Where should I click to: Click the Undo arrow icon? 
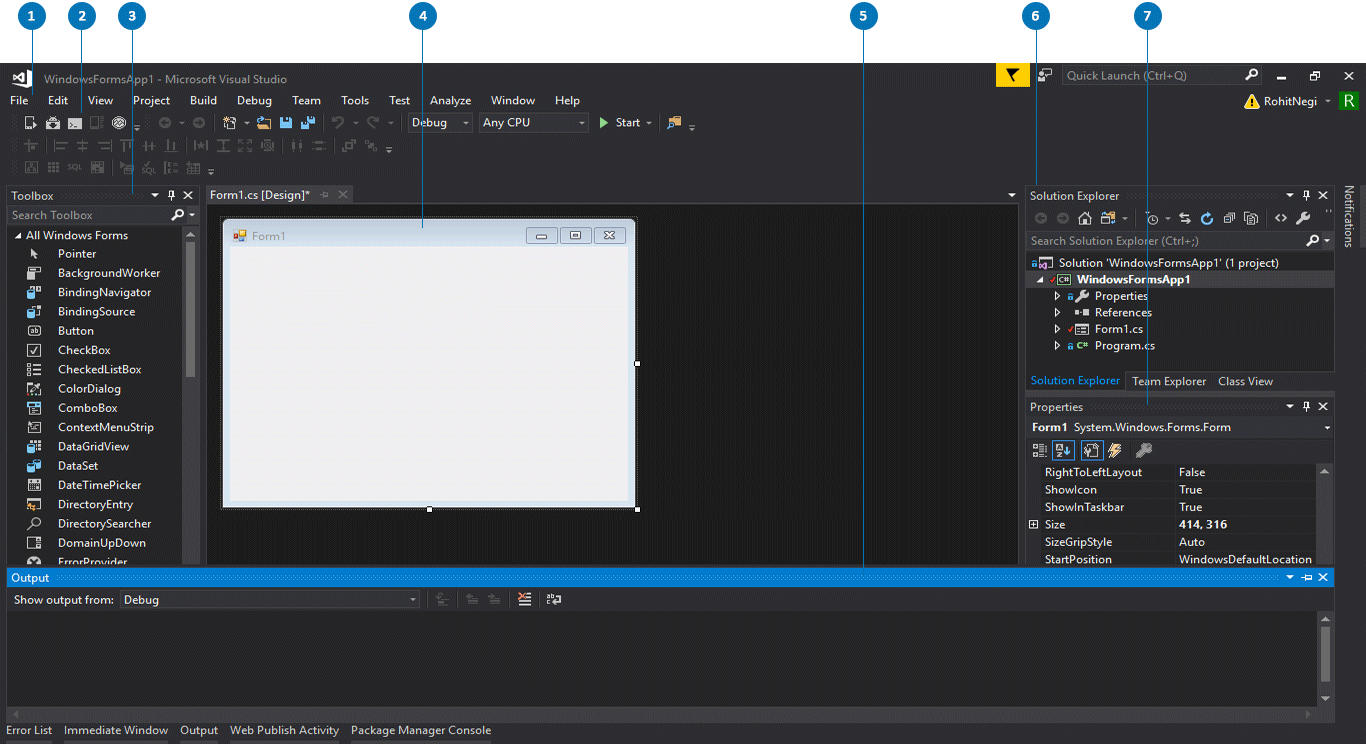point(338,123)
